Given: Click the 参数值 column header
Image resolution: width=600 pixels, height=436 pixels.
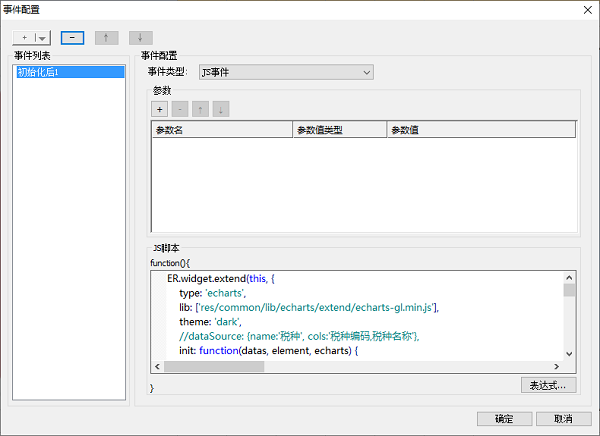Looking at the screenshot, I should 480,129.
